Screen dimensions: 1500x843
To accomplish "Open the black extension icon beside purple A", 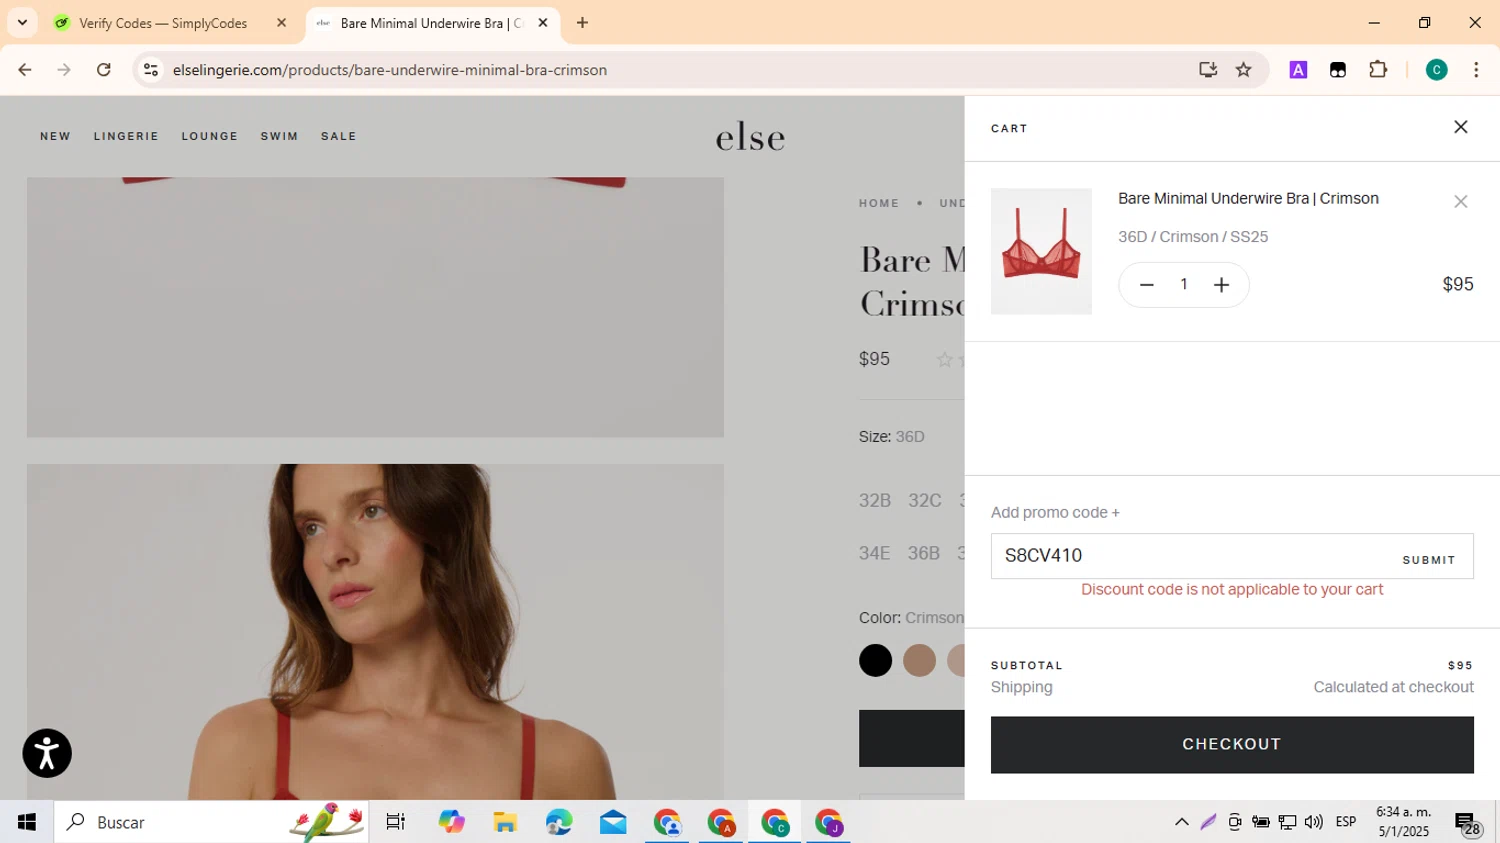I will pos(1338,70).
